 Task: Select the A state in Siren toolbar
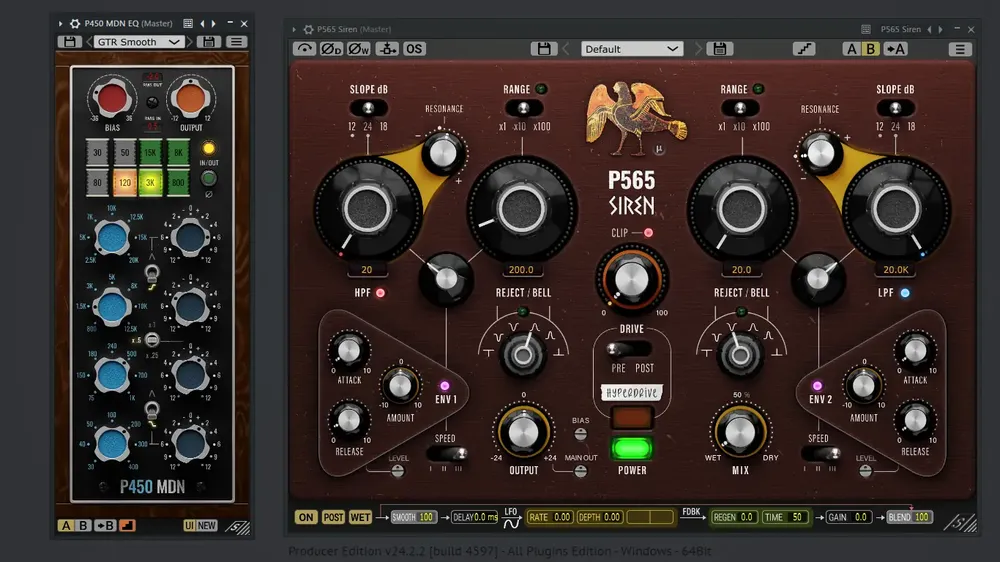pyautogui.click(x=852, y=49)
